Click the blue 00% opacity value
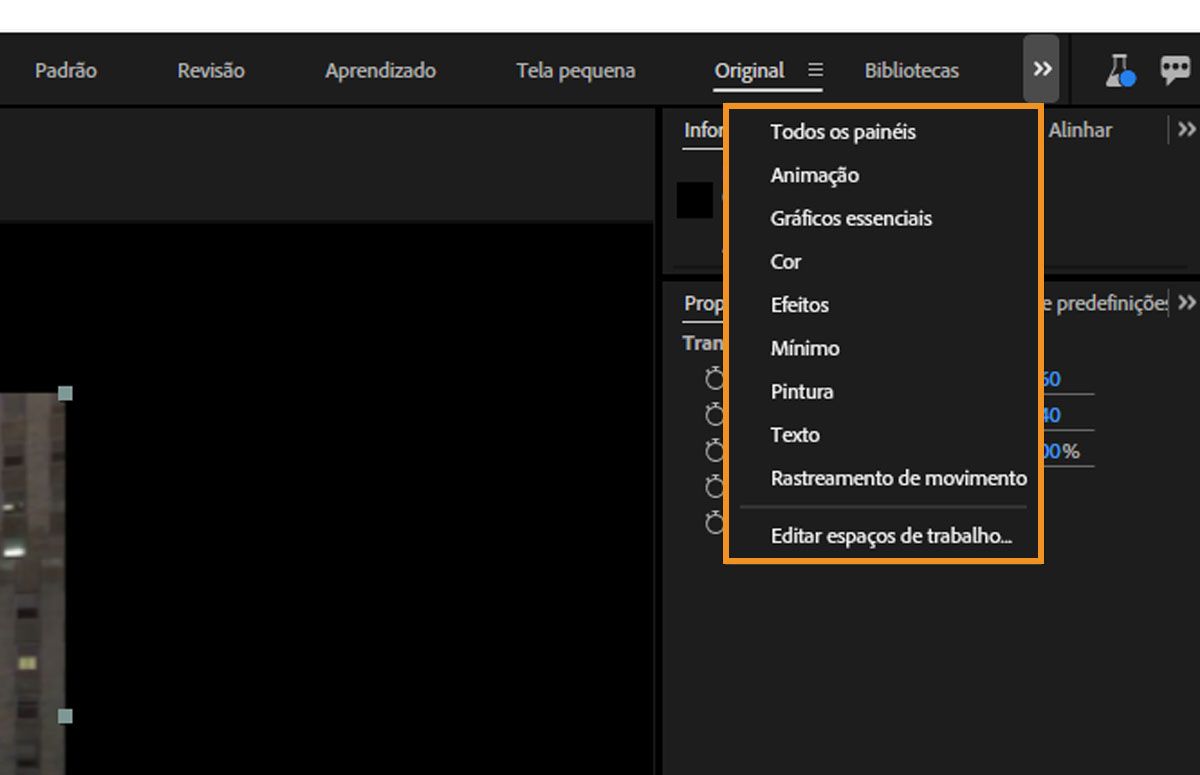1200x775 pixels. coord(1060,450)
